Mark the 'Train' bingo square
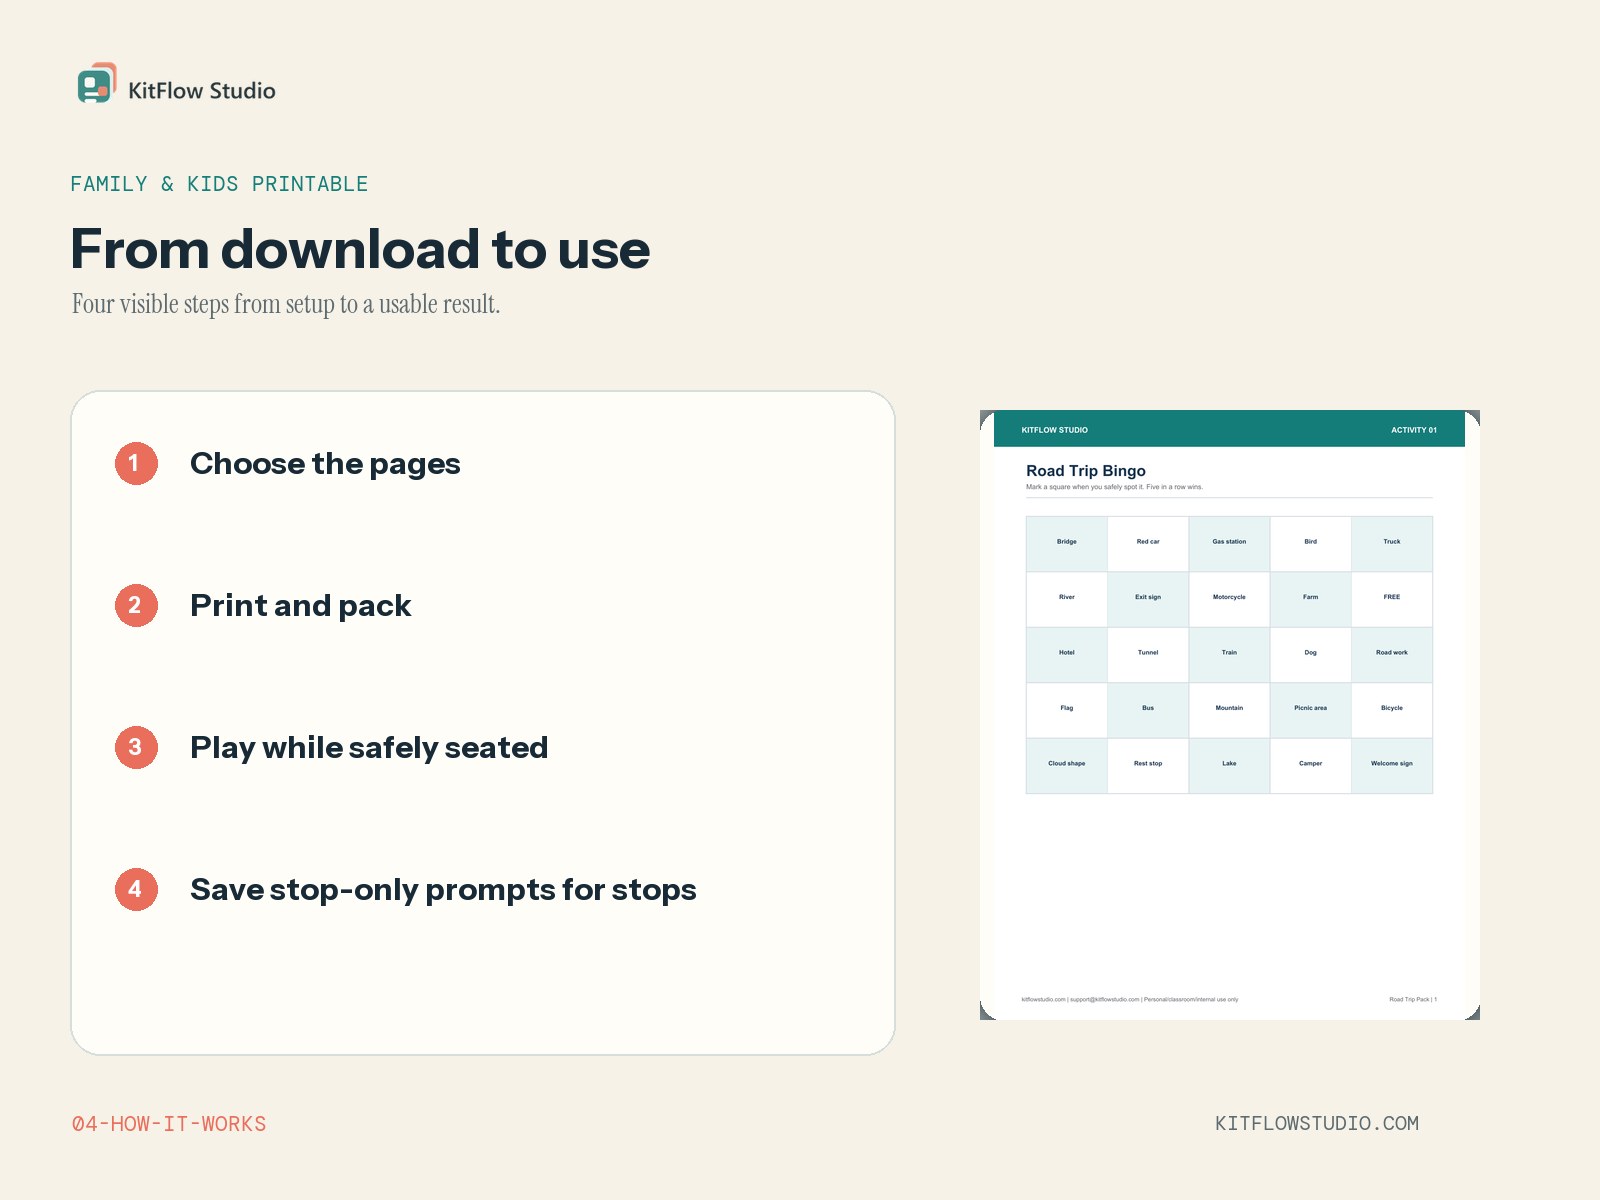1600x1200 pixels. 1229,655
